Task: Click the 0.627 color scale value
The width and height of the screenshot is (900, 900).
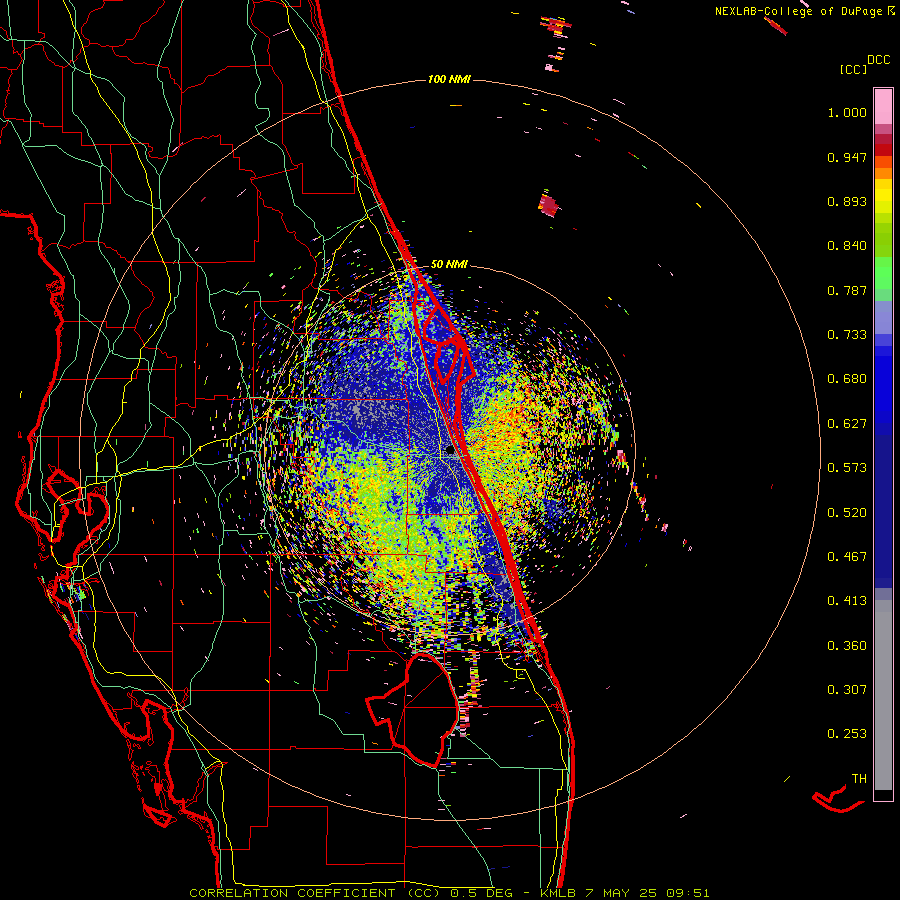Action: [847, 424]
